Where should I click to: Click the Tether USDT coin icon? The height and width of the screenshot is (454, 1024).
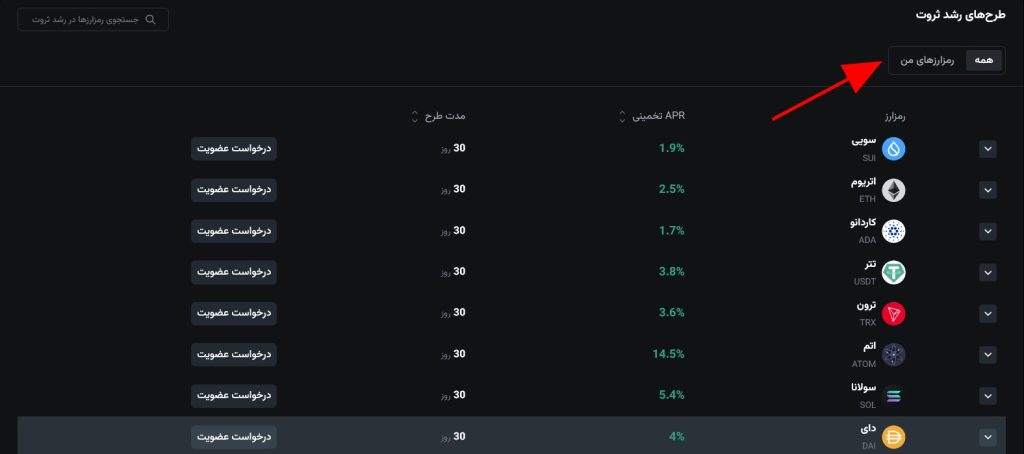[x=893, y=272]
